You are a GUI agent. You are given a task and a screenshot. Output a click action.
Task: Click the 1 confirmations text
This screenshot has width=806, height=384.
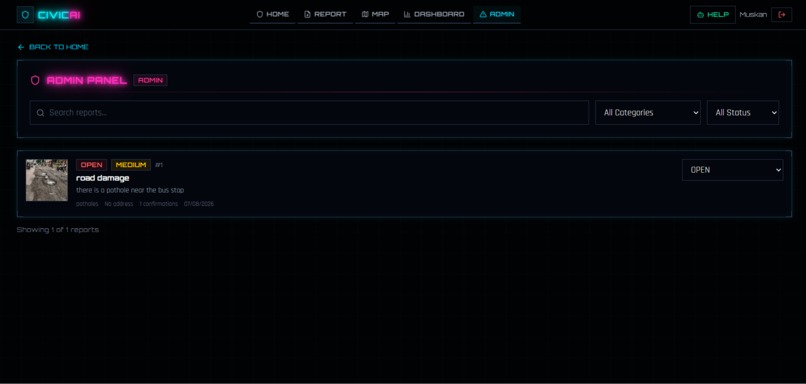(x=158, y=204)
